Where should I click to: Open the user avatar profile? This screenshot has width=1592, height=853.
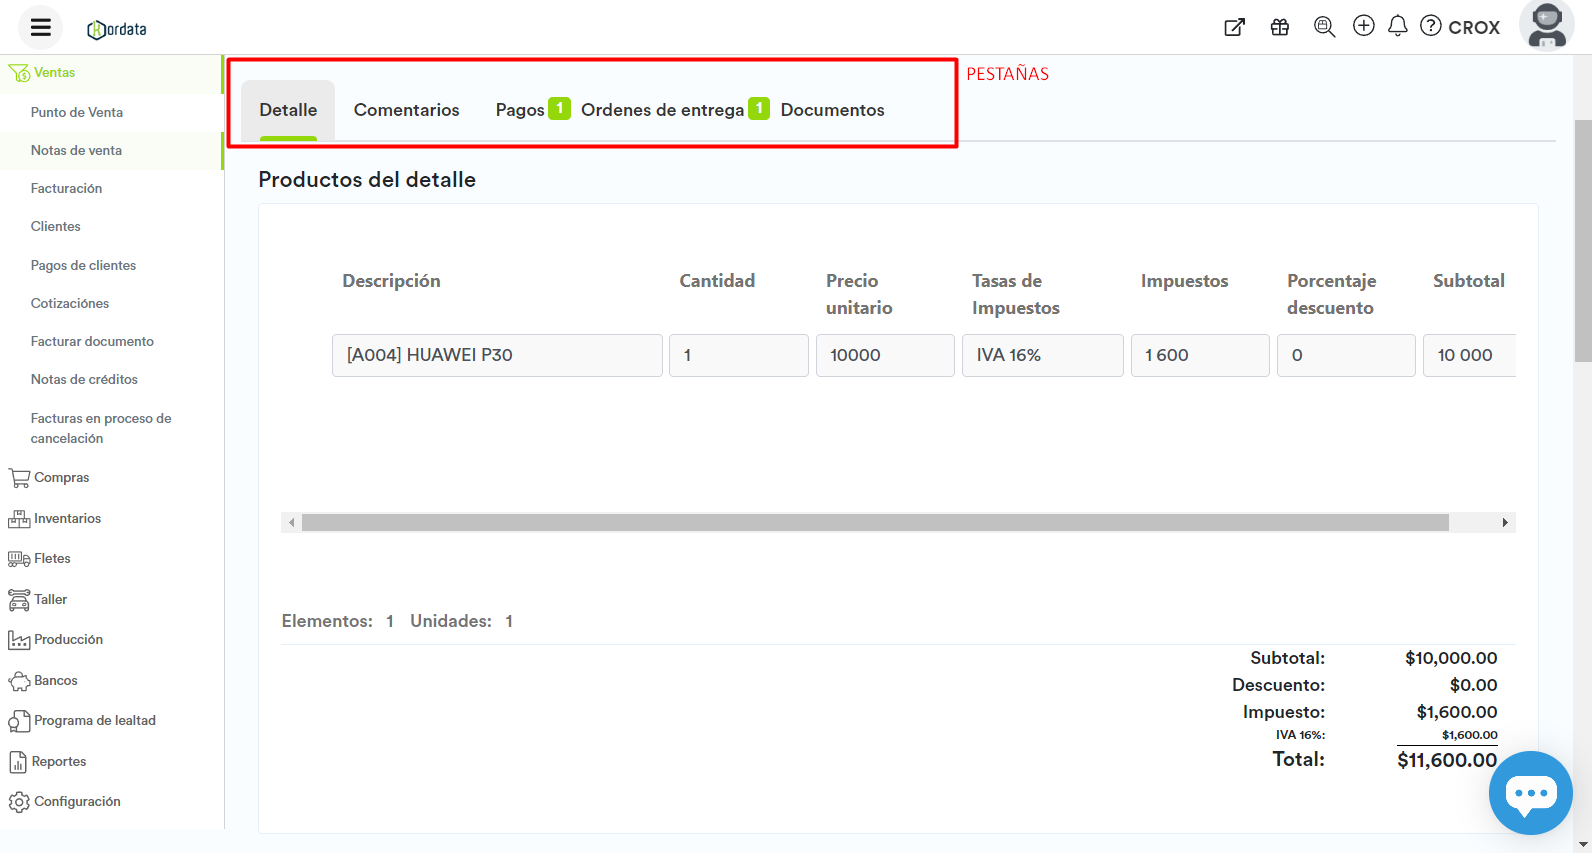click(x=1546, y=26)
